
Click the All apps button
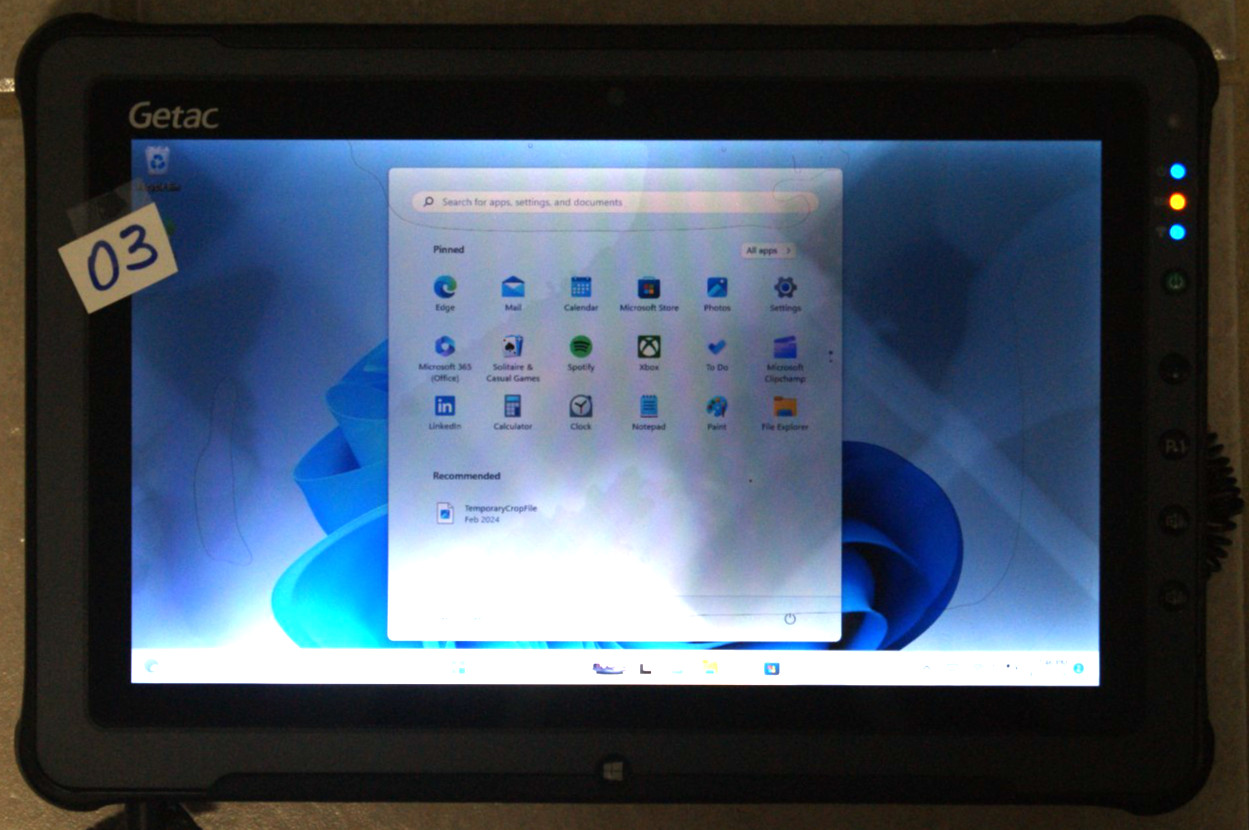coord(768,250)
